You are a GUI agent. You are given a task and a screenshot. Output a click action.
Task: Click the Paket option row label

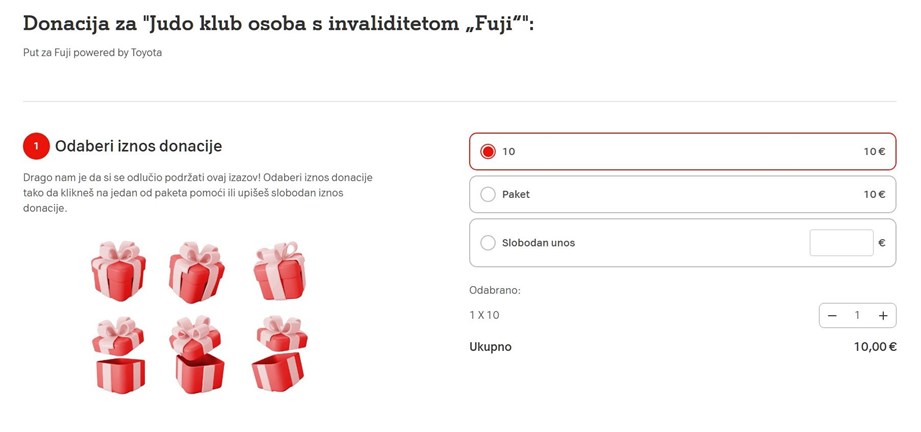click(x=516, y=195)
